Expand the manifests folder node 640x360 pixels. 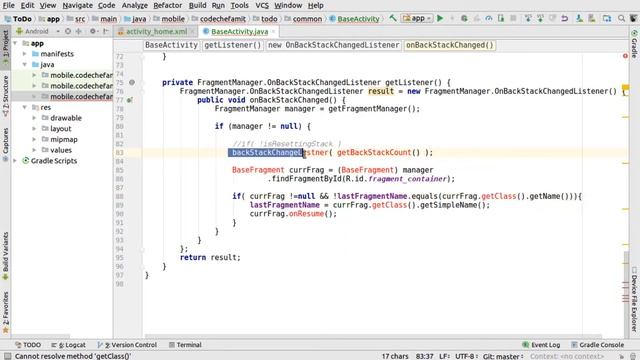pos(25,54)
